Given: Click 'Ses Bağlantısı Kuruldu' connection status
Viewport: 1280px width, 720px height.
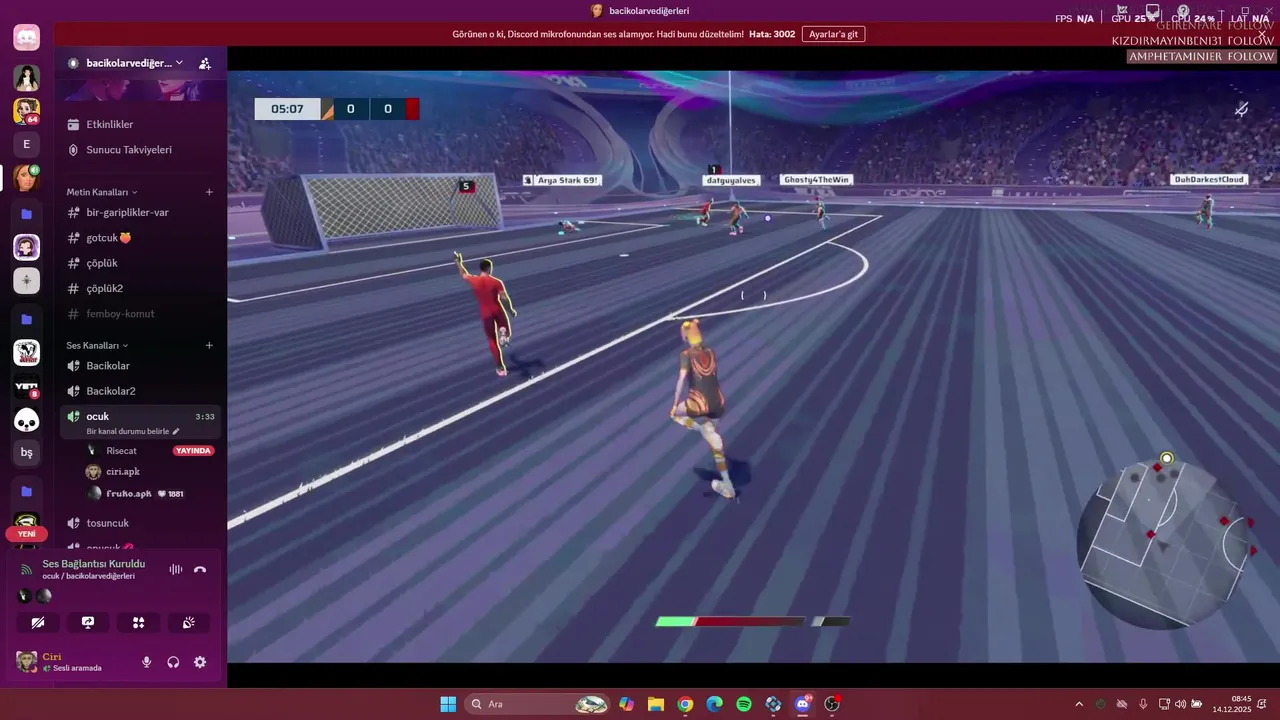Looking at the screenshot, I should coord(93,564).
